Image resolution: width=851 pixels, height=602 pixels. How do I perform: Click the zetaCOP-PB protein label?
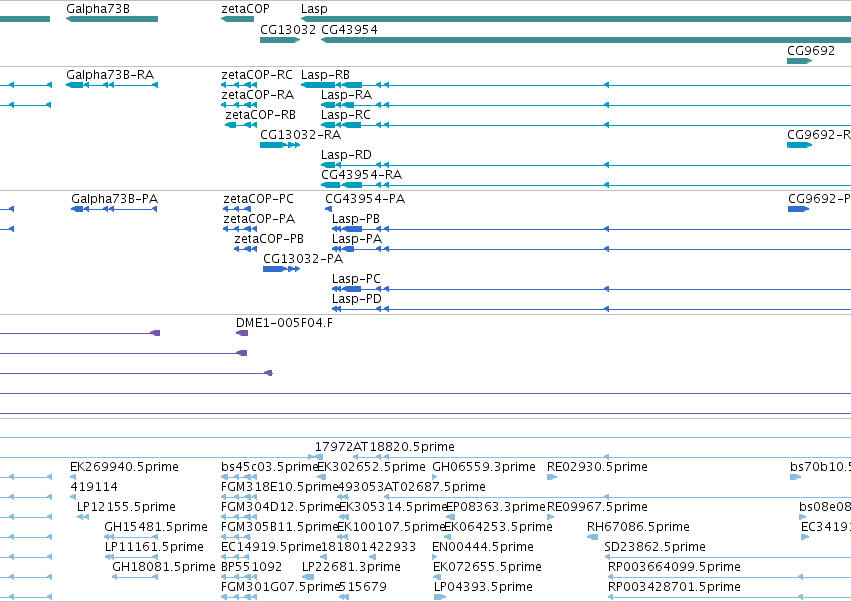(269, 239)
